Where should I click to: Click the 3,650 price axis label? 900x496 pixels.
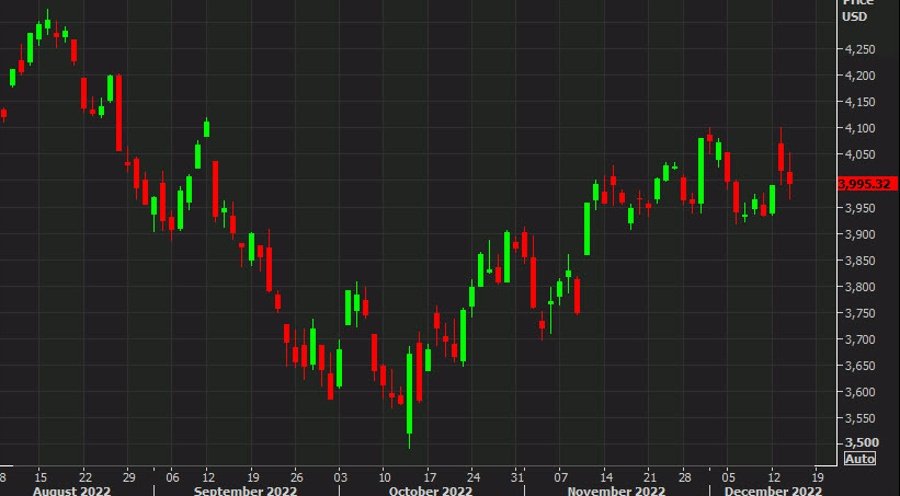coord(860,366)
